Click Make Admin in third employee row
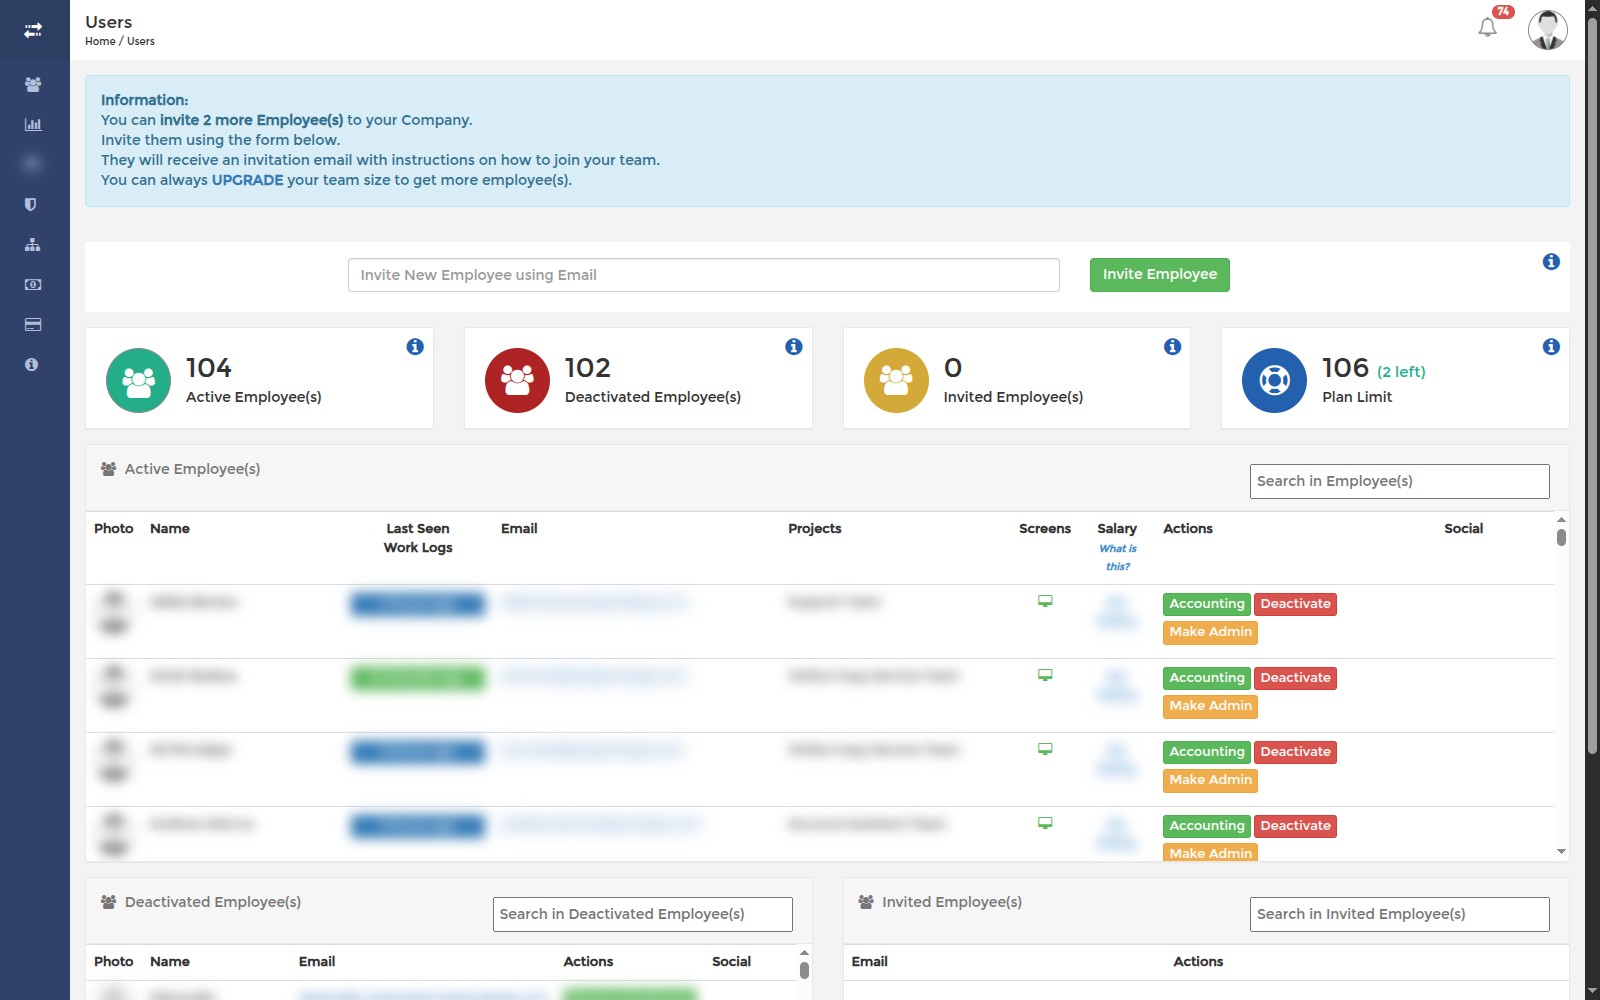Image resolution: width=1600 pixels, height=1000 pixels. point(1210,780)
